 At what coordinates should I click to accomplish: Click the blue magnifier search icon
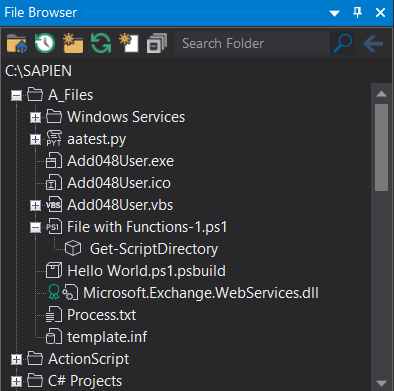click(x=343, y=43)
